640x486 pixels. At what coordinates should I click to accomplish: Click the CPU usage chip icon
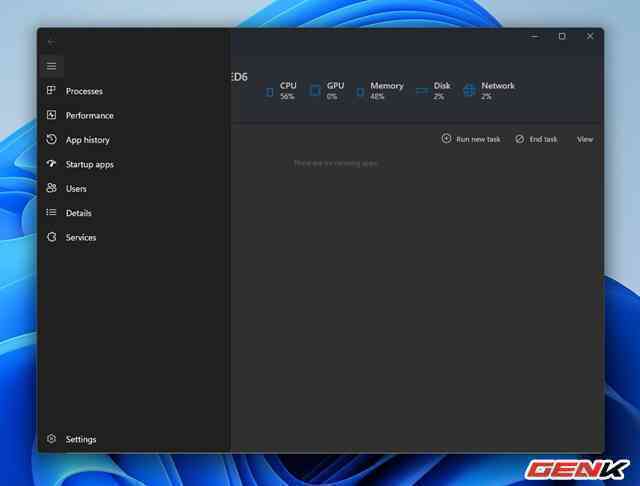tap(269, 92)
